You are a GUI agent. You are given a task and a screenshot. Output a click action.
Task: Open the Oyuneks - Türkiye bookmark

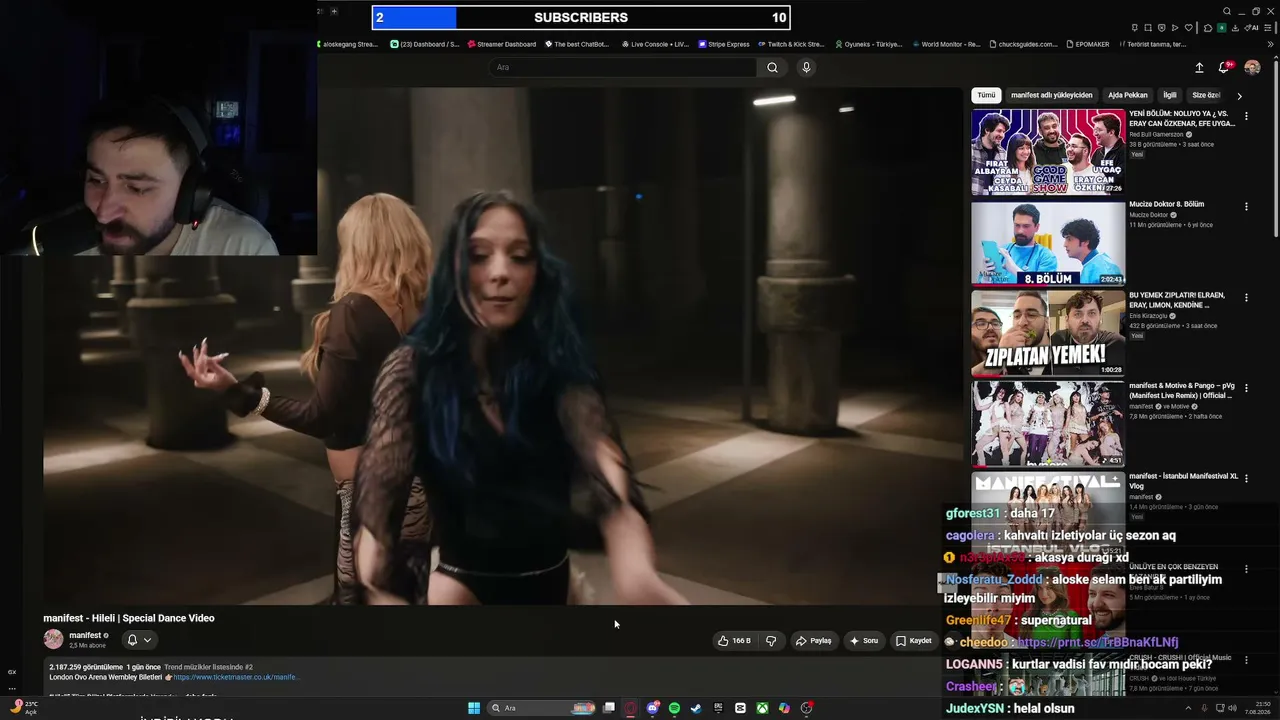[868, 44]
